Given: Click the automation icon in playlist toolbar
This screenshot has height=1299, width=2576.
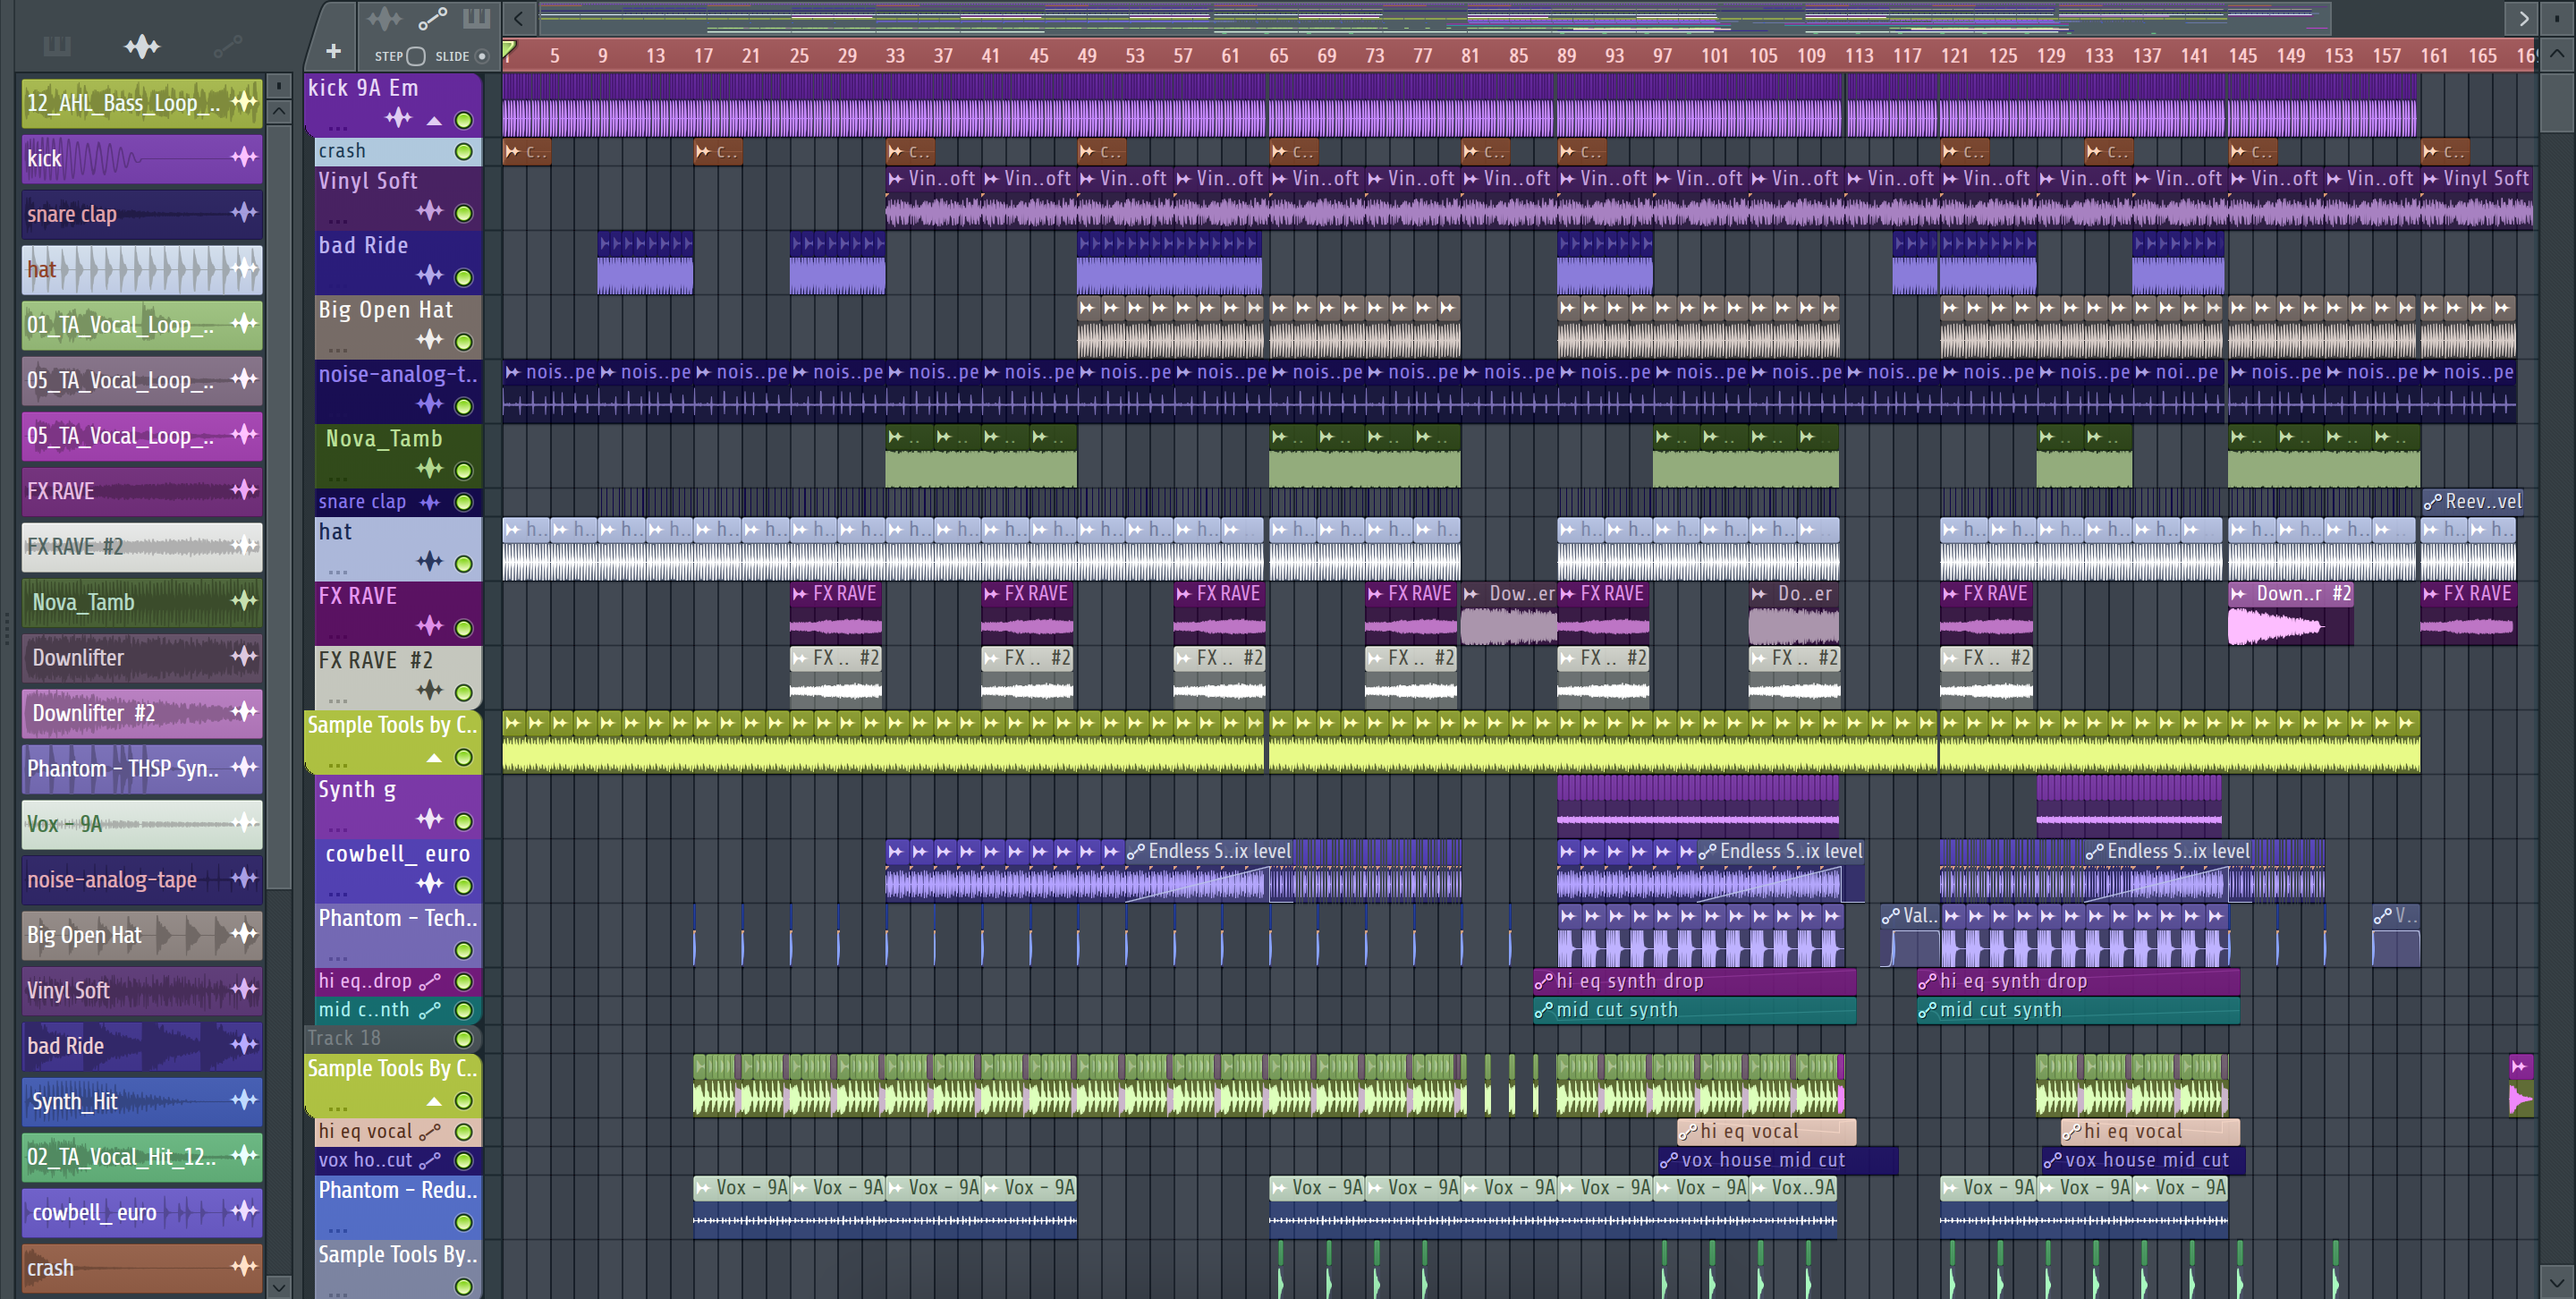Looking at the screenshot, I should [432, 18].
